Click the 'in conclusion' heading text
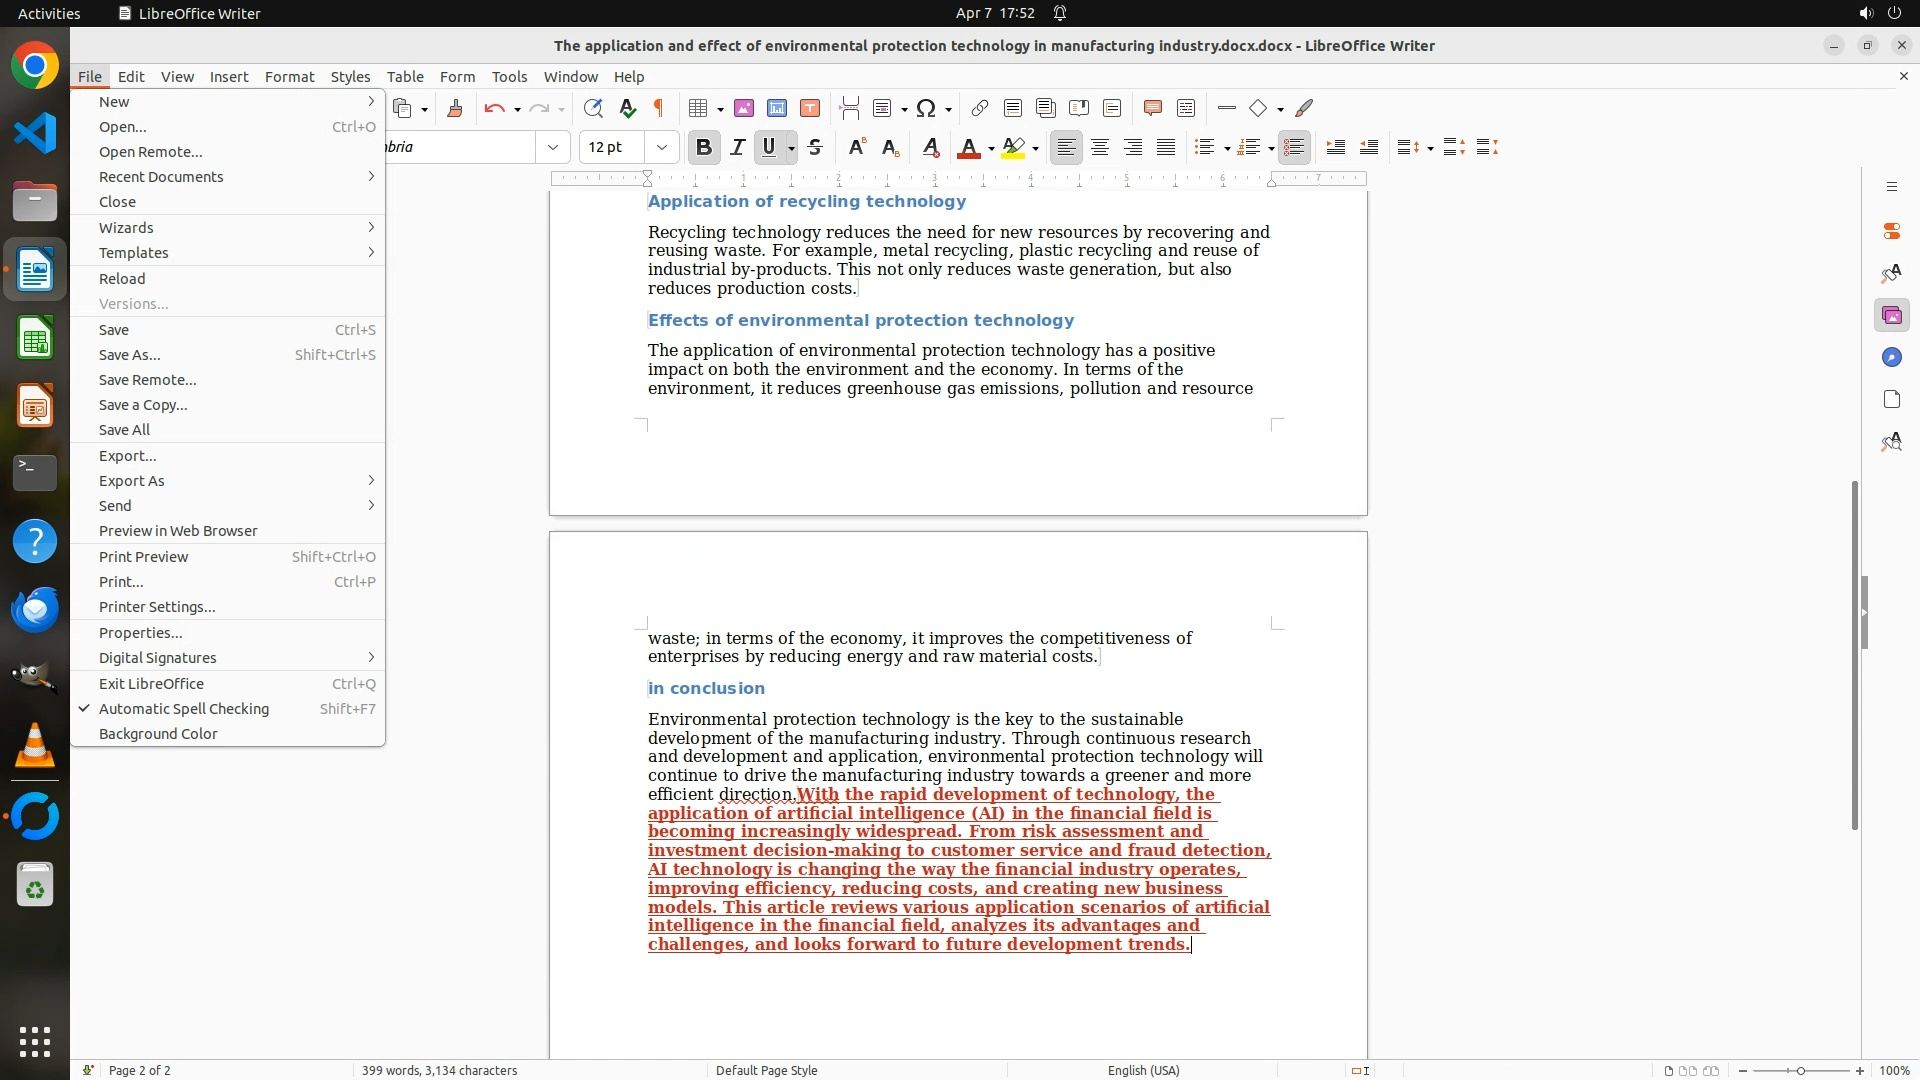The image size is (1920, 1080). 706,688
